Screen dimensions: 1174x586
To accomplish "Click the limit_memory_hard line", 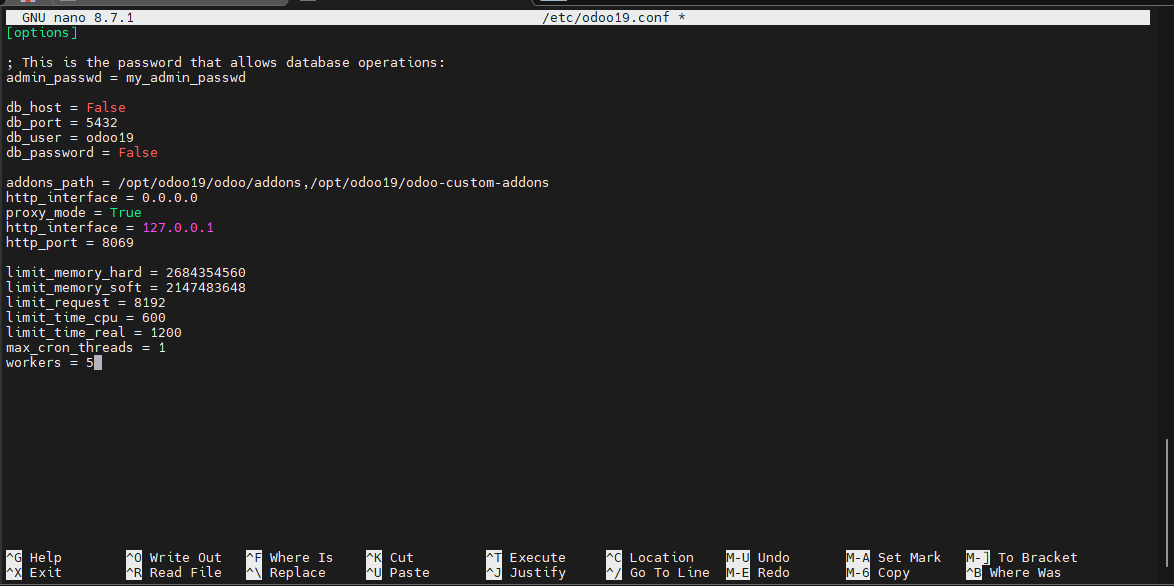I will tap(126, 272).
